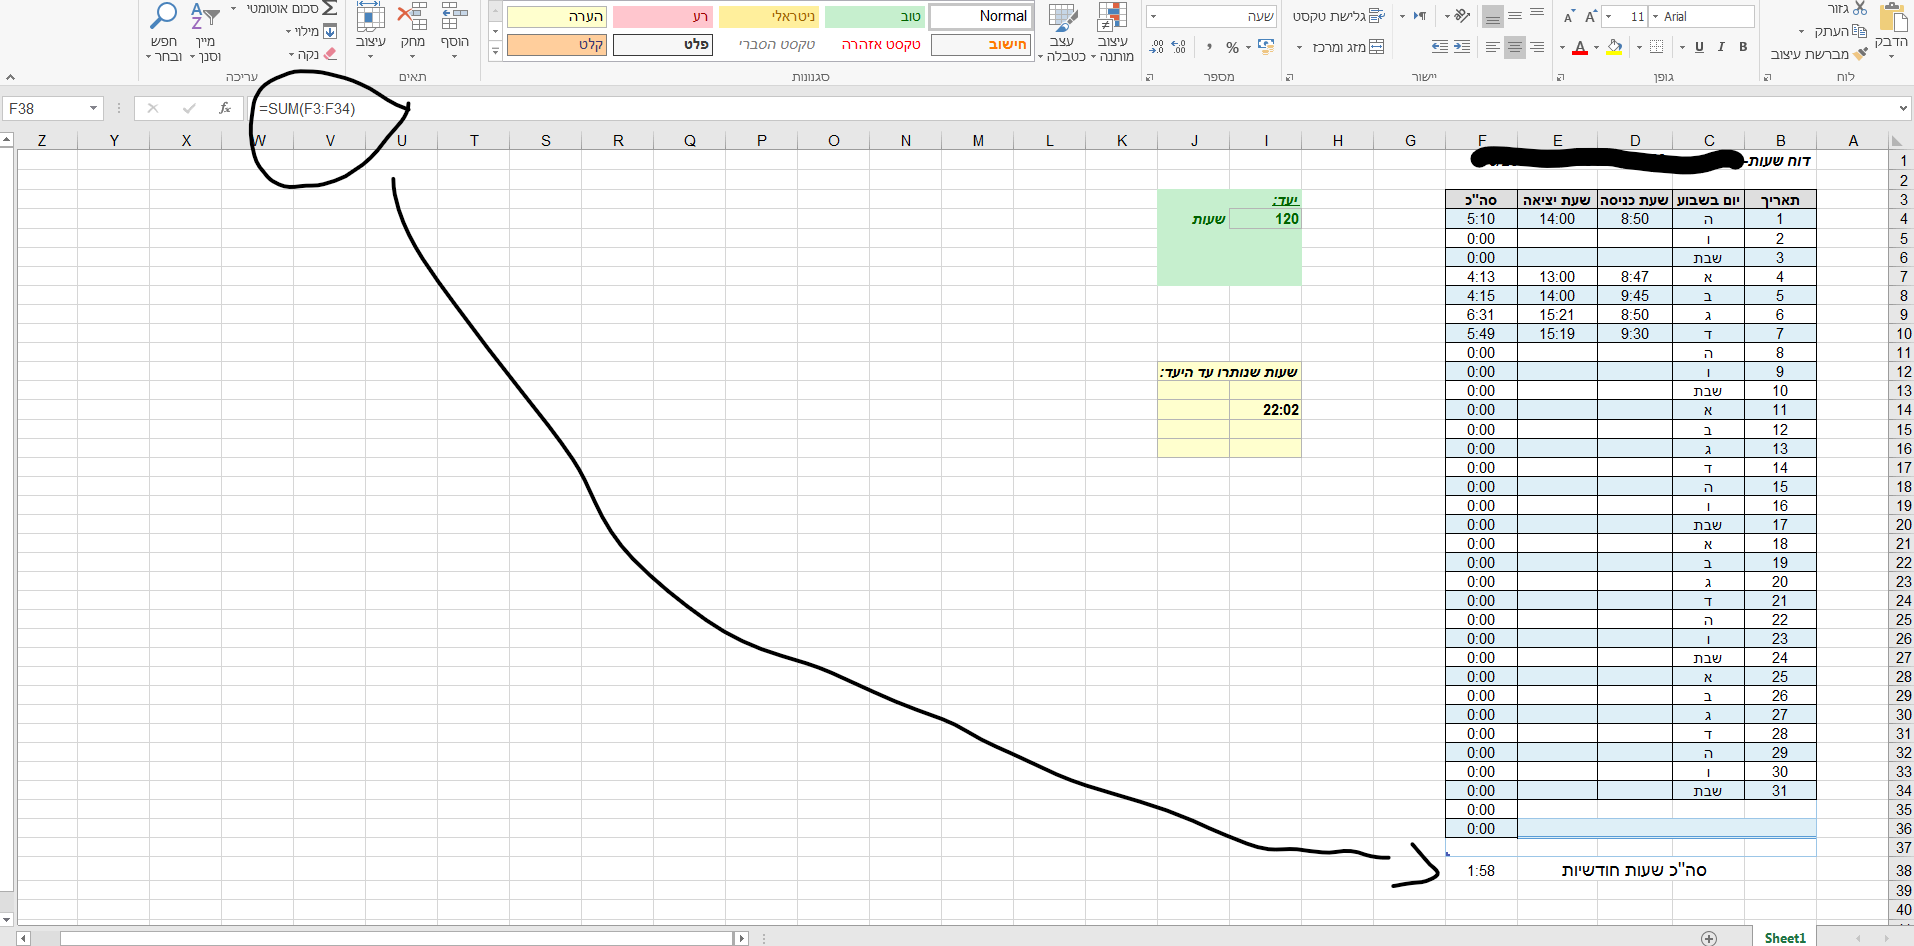Decrease font size with the smaller A icon

tap(1569, 17)
